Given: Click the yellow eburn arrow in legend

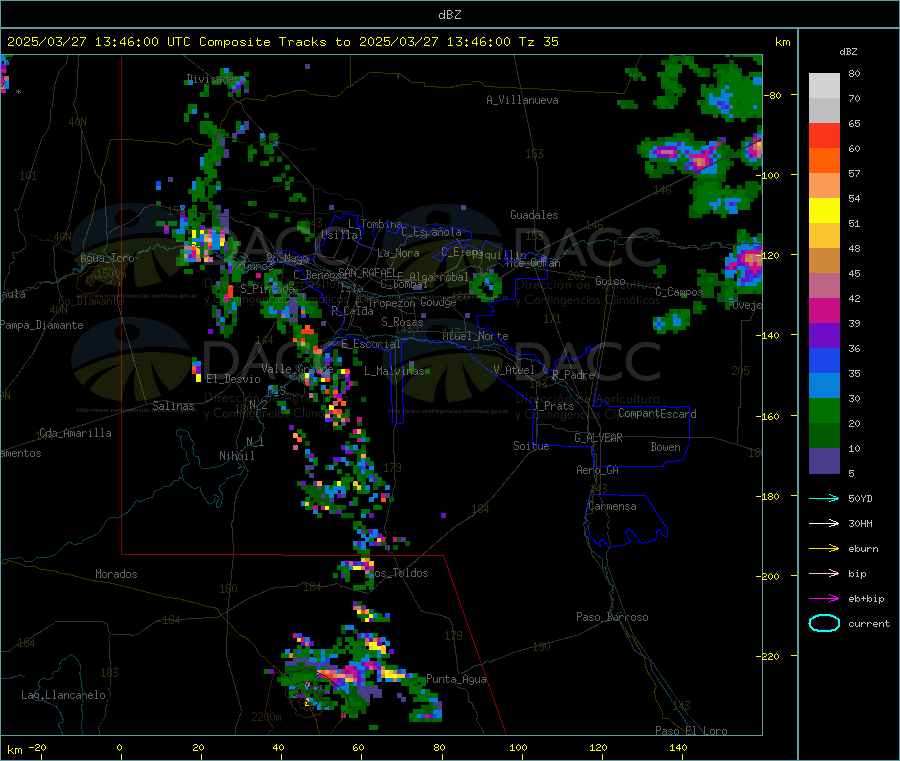Looking at the screenshot, I should [x=824, y=549].
